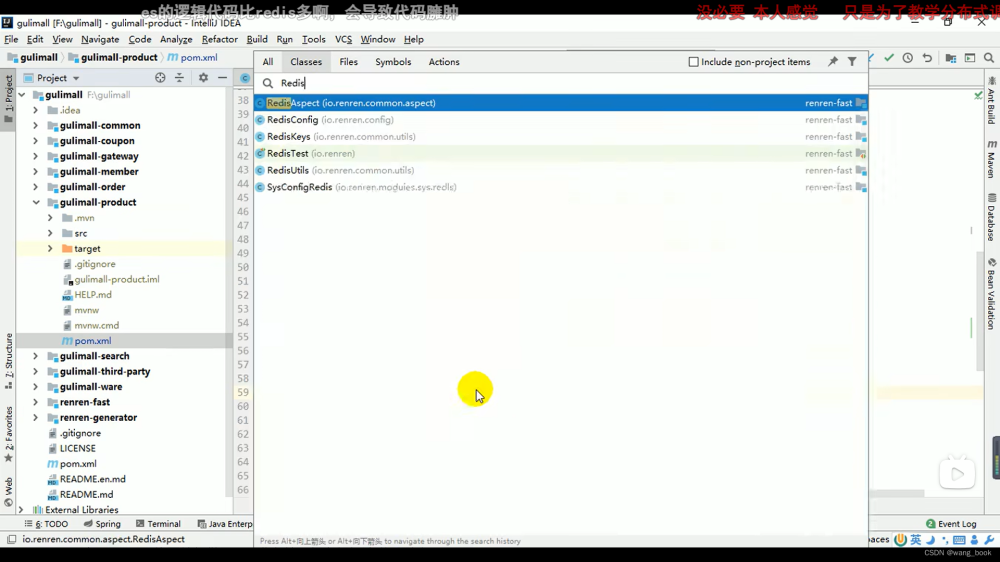Click the input method 英 tray icon
The width and height of the screenshot is (1000, 562).
point(916,540)
